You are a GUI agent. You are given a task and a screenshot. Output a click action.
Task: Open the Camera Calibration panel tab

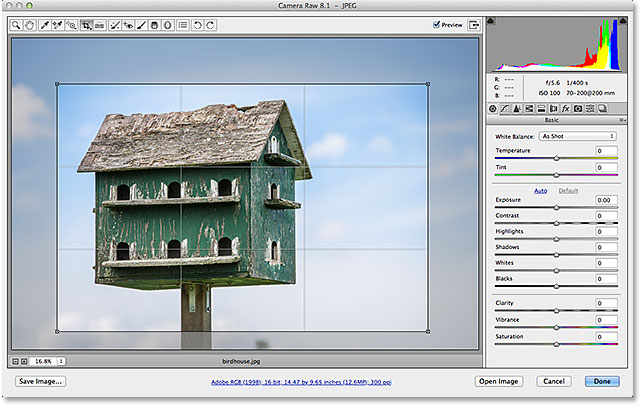578,109
